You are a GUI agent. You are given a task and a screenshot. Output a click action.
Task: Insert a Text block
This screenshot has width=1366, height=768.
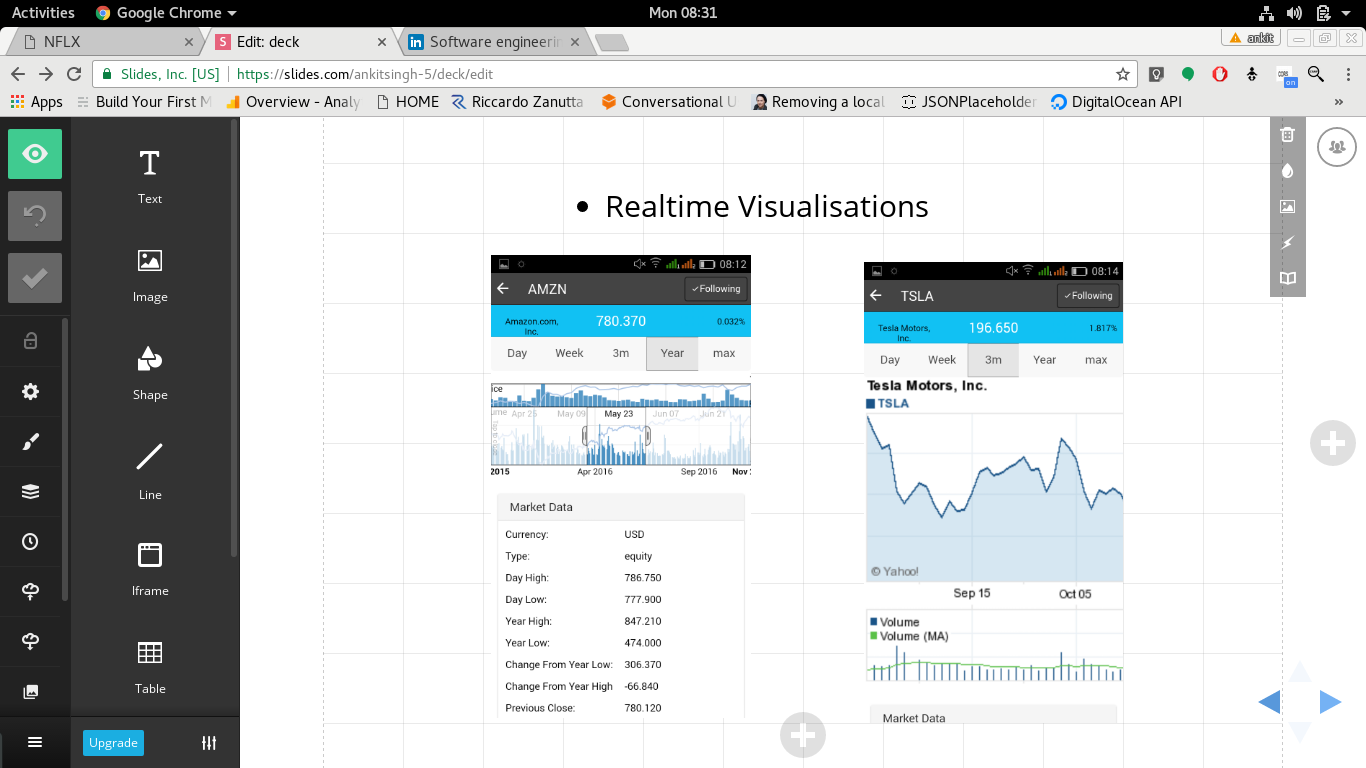pos(150,177)
